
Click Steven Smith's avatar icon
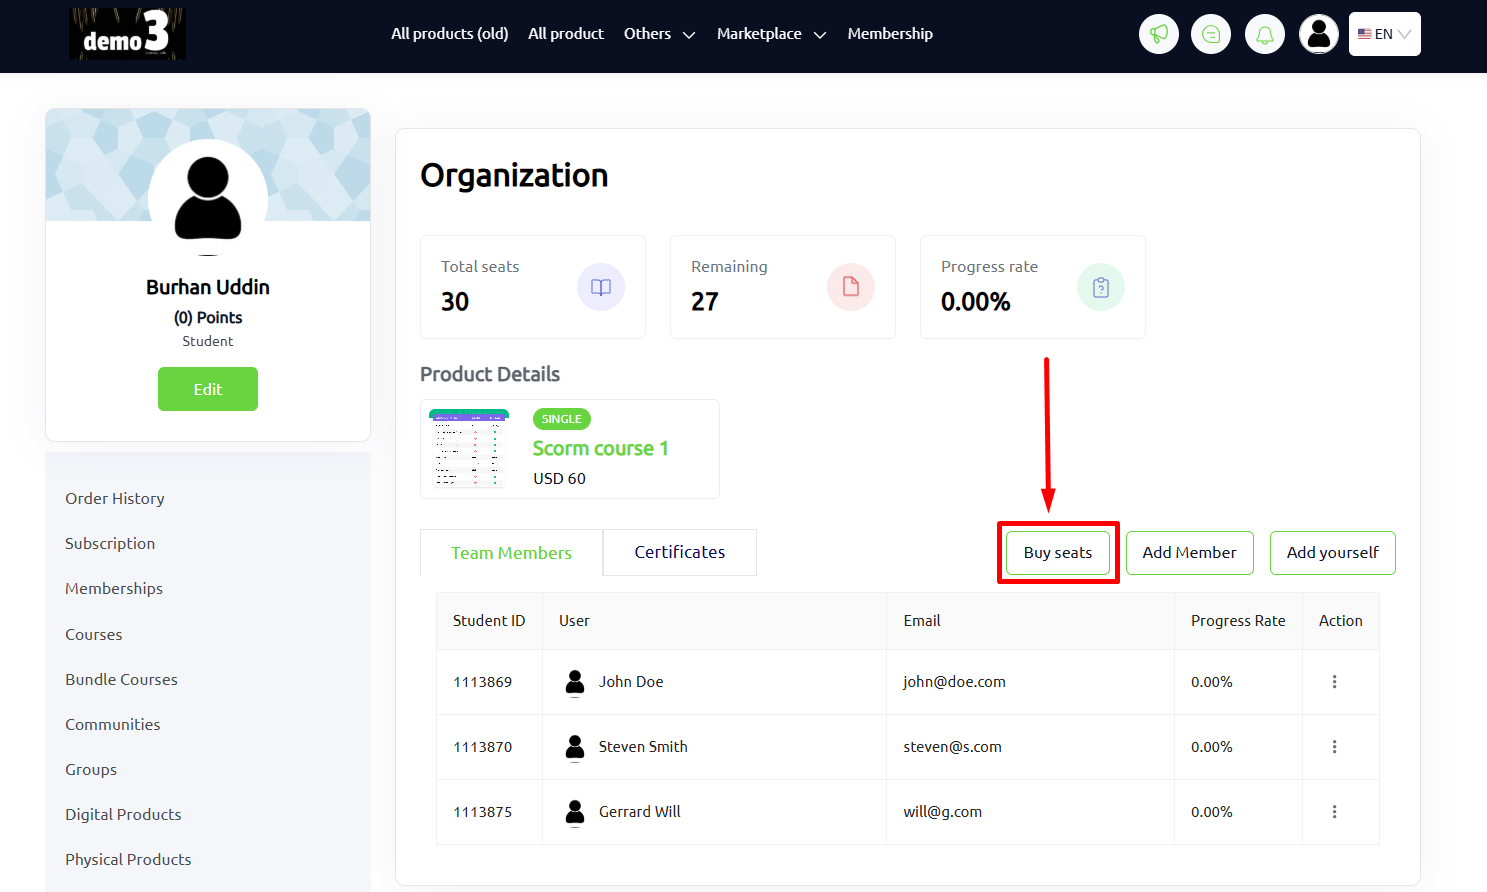coord(575,747)
